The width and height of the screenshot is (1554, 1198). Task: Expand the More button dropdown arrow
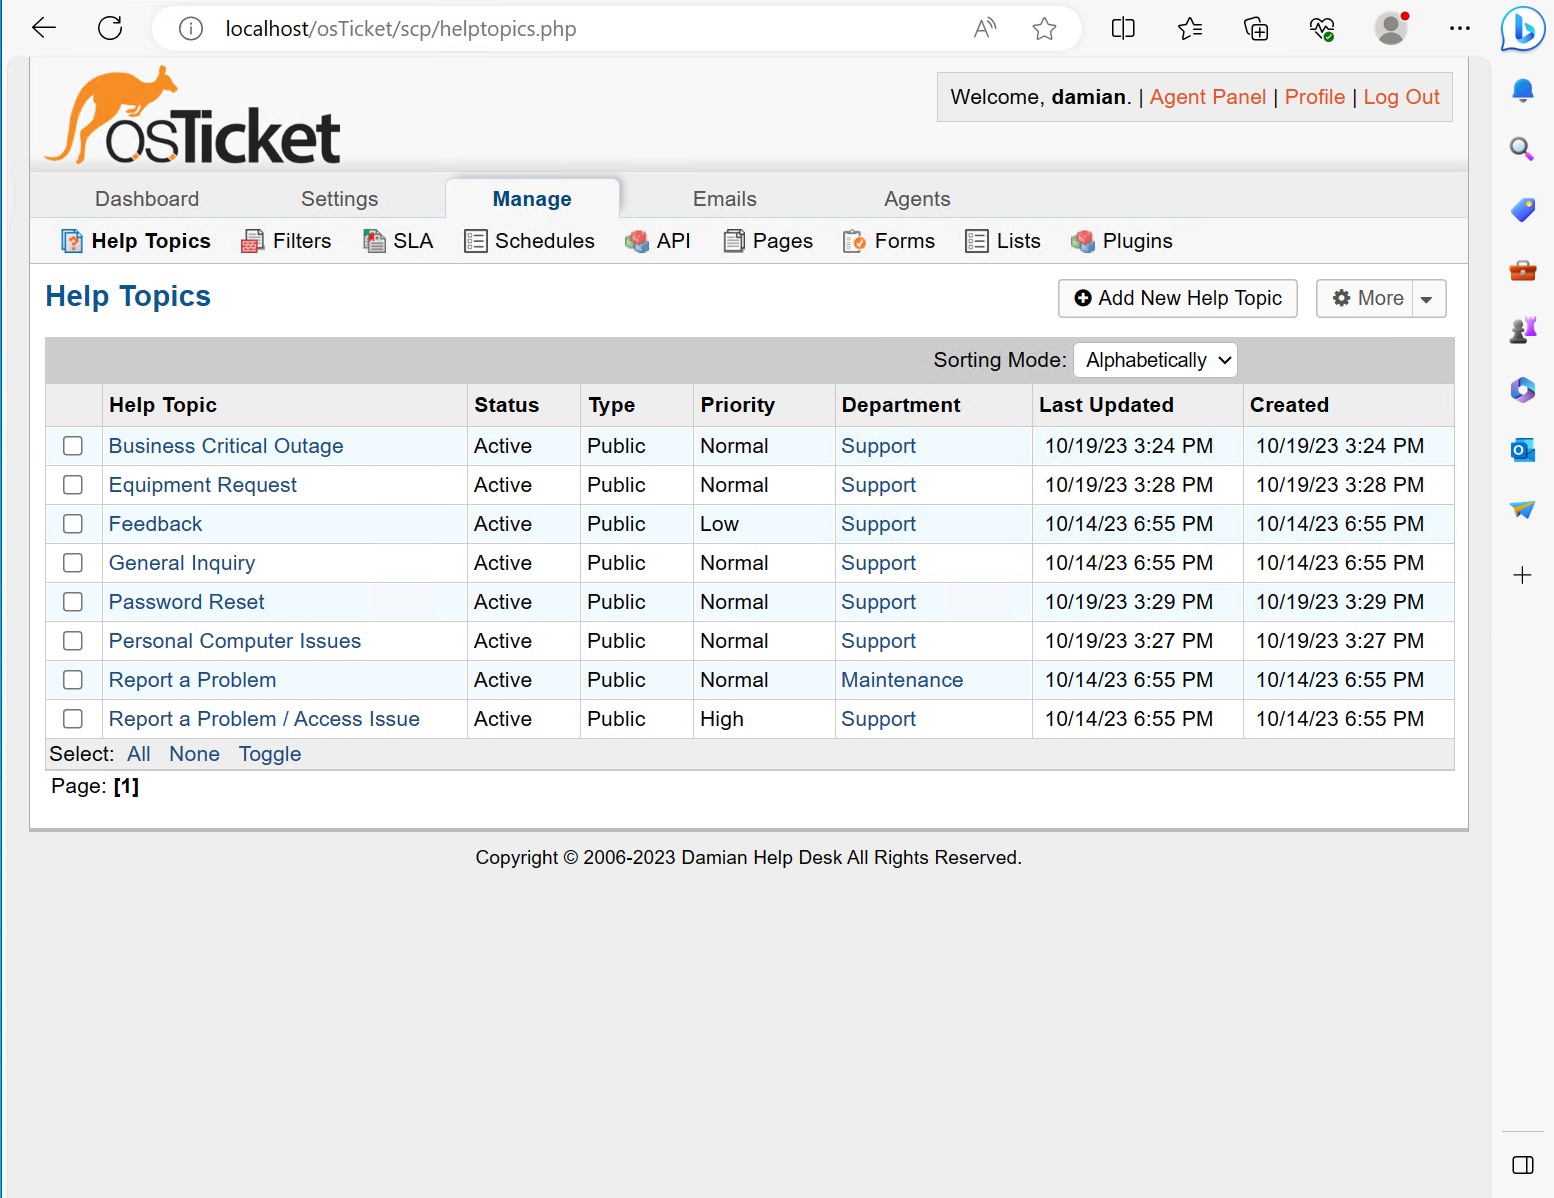pos(1428,298)
